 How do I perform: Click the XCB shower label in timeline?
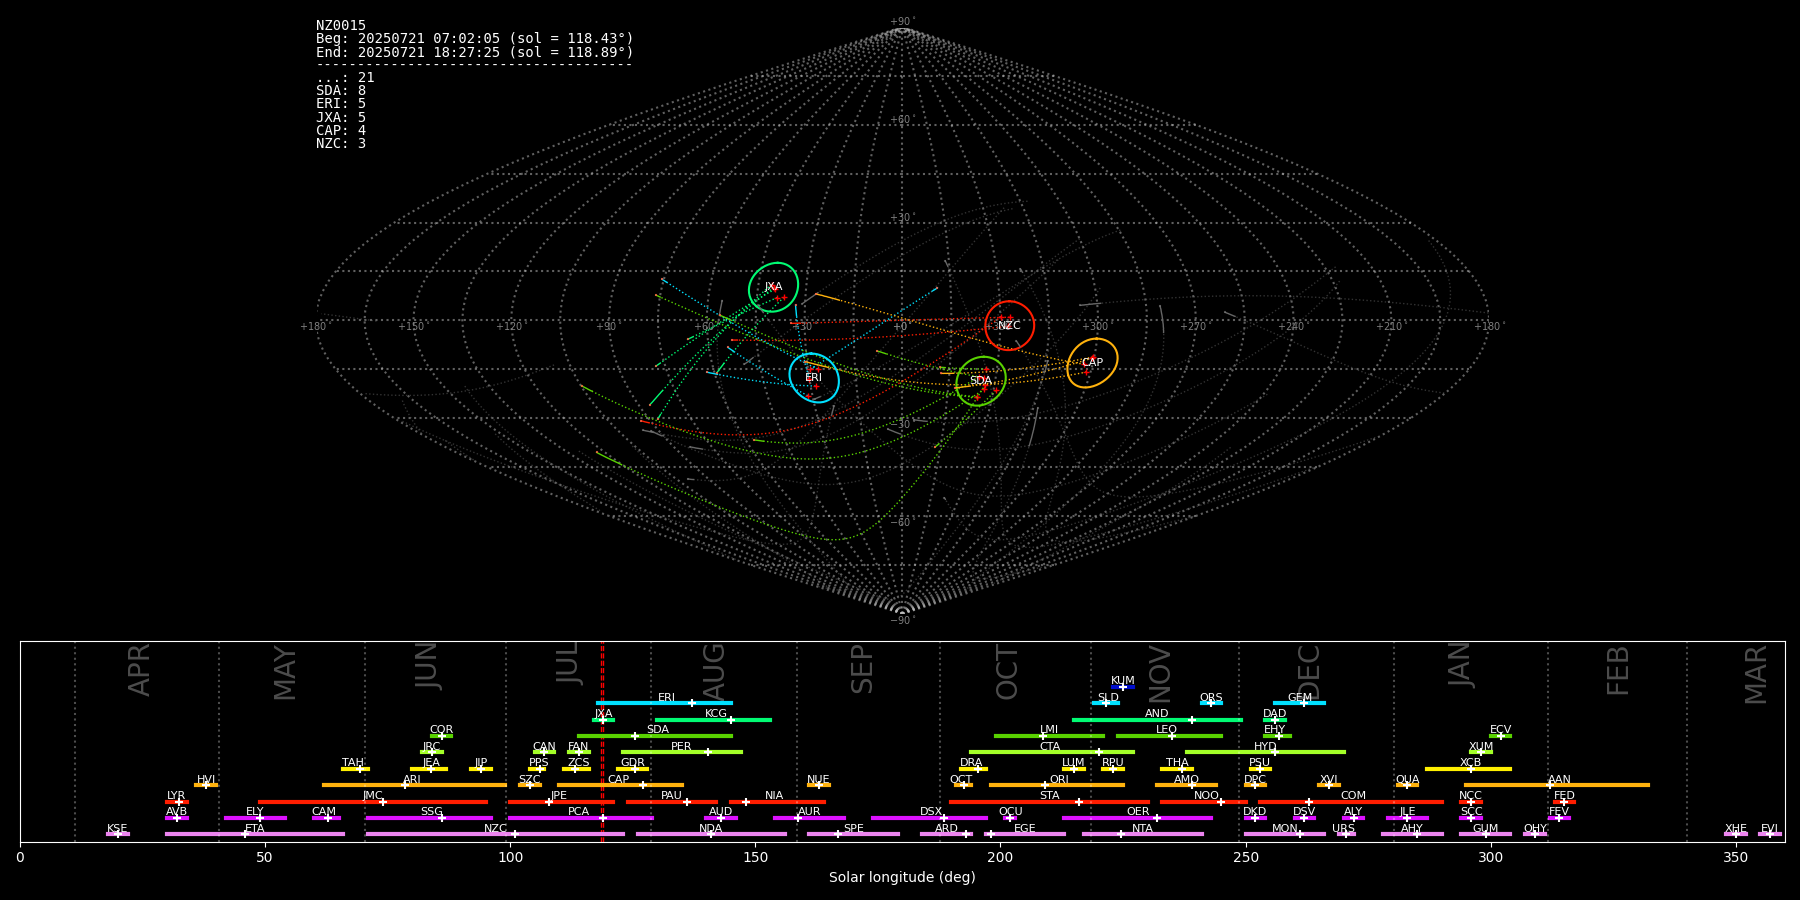(1471, 763)
